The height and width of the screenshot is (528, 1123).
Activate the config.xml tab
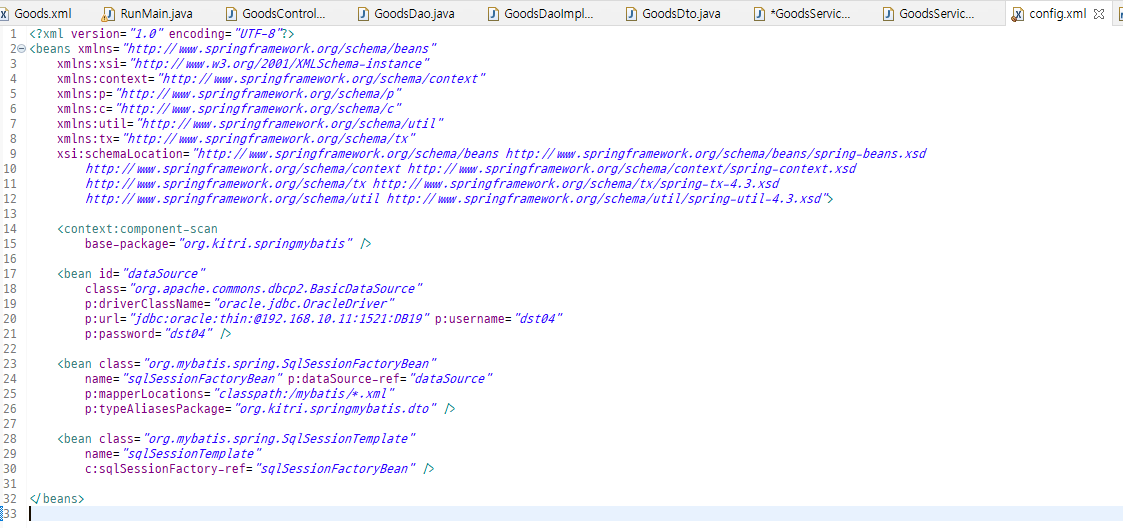(x=1057, y=14)
